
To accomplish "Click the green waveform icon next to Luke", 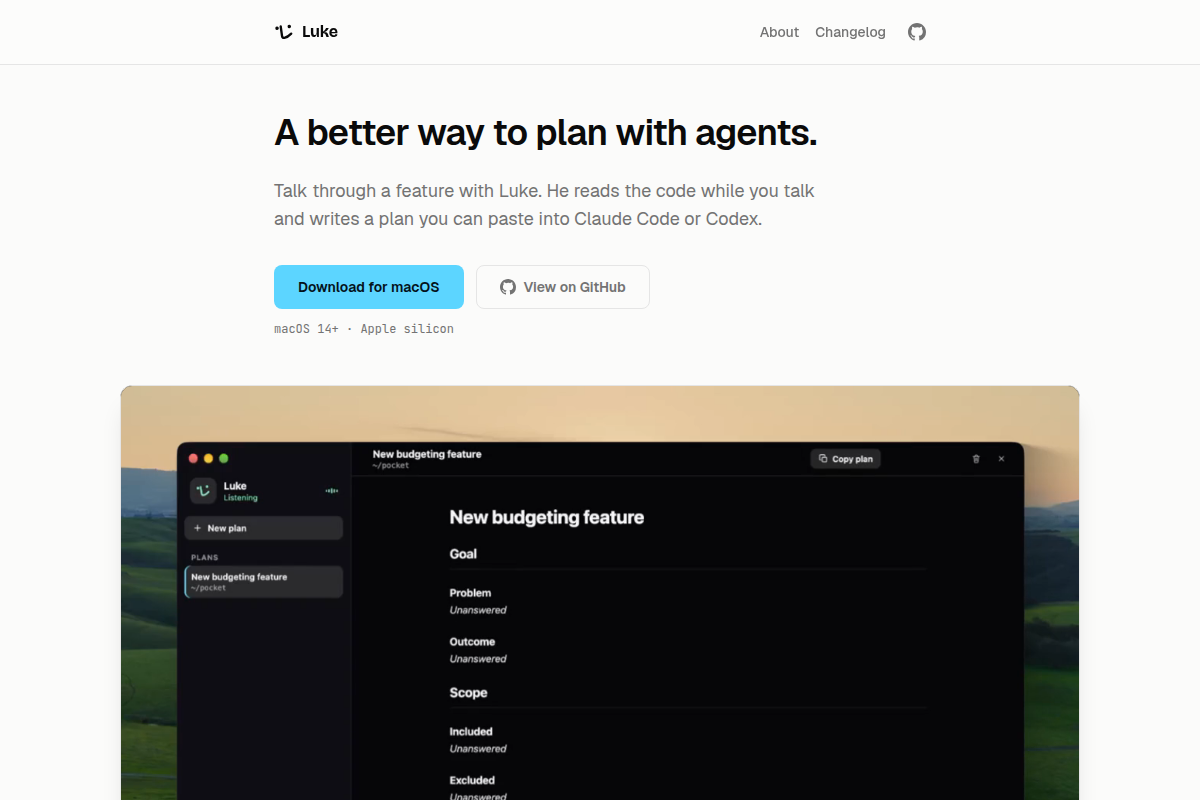I will point(332,490).
